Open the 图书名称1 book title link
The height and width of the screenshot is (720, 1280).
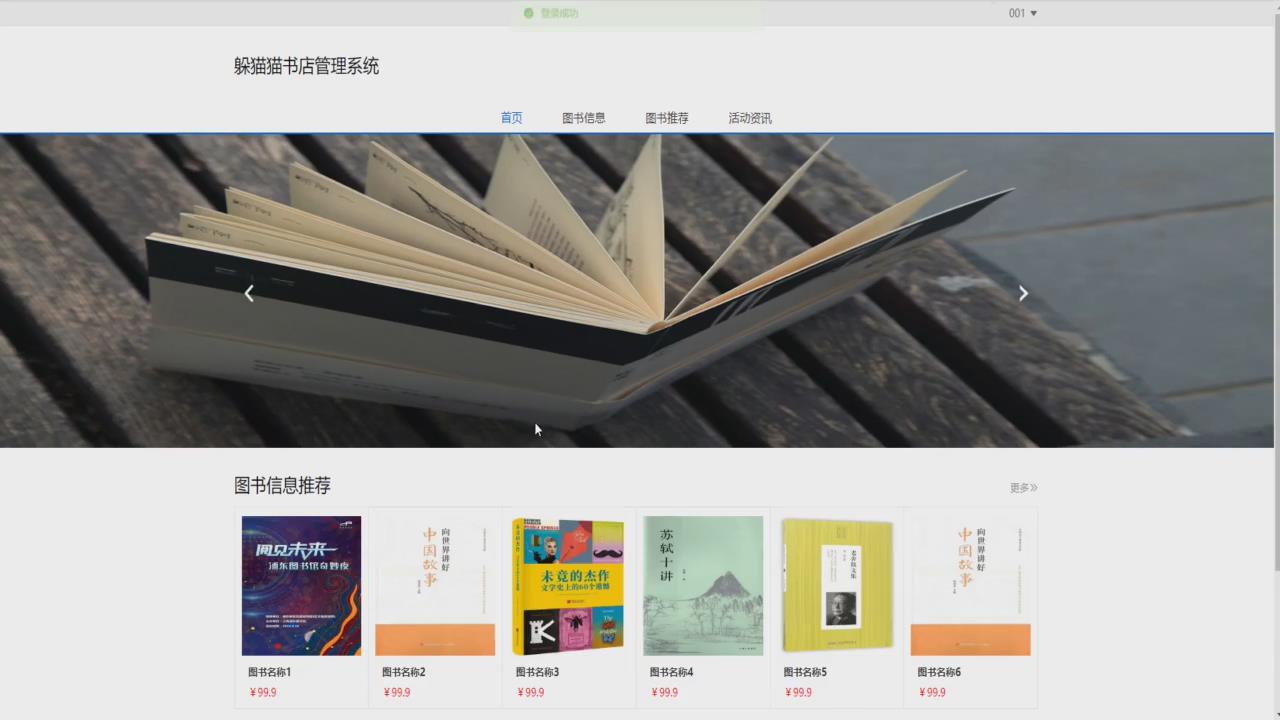coord(269,672)
